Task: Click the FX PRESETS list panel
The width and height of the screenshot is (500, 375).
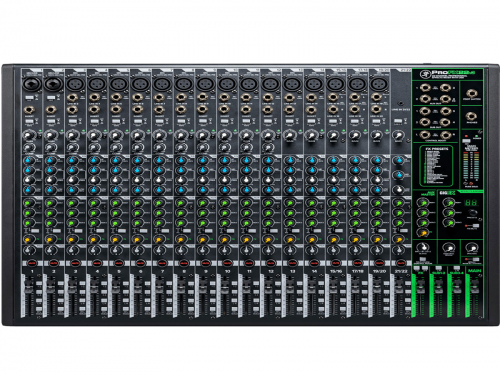Action: point(436,166)
